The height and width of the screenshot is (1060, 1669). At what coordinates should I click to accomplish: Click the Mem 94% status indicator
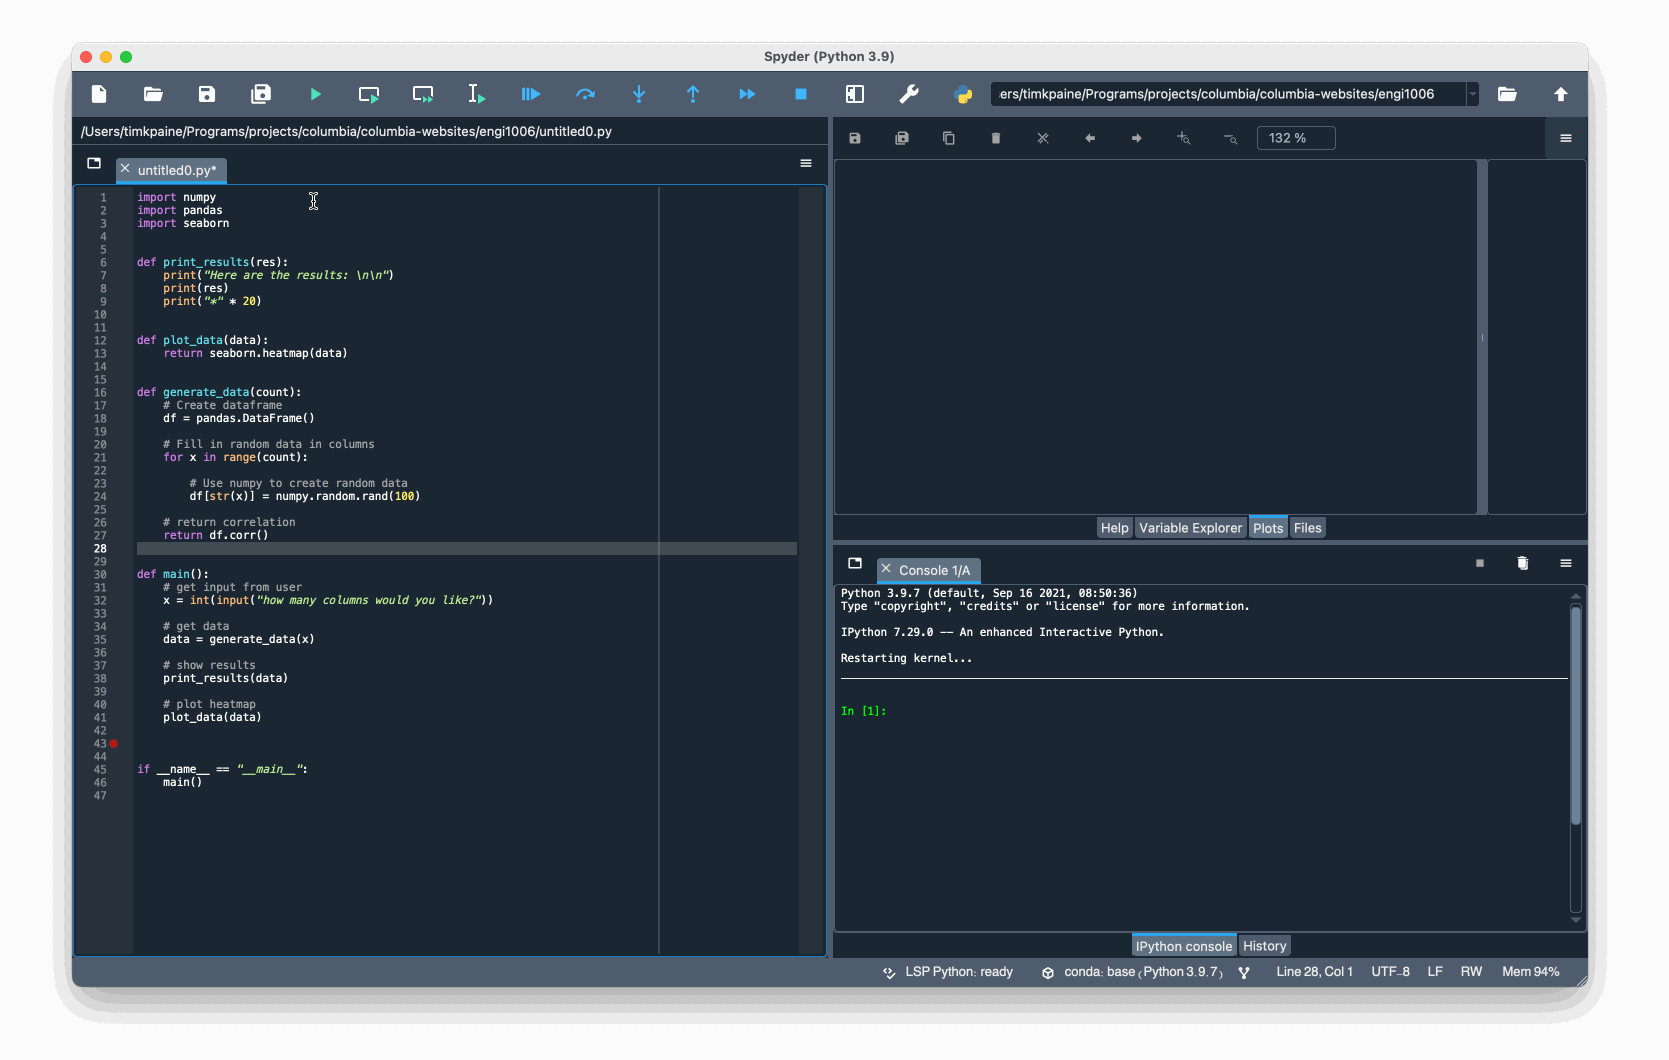click(1530, 972)
